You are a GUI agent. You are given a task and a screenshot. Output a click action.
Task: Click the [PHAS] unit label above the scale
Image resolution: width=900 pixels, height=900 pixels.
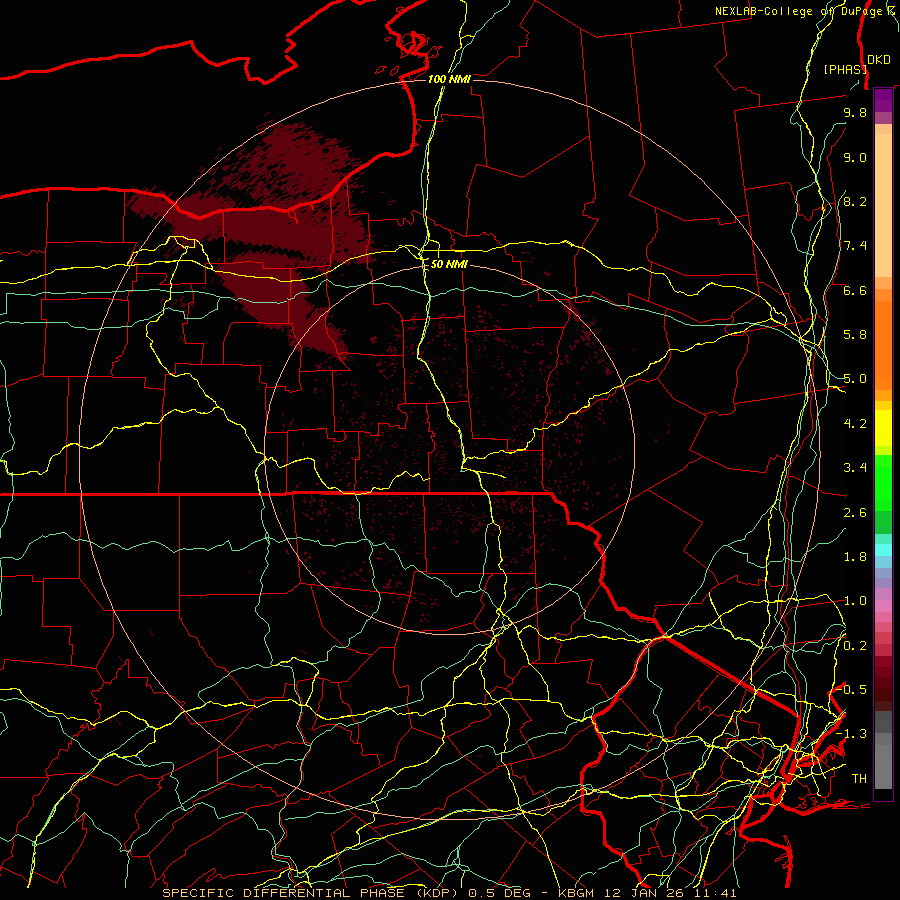(845, 69)
